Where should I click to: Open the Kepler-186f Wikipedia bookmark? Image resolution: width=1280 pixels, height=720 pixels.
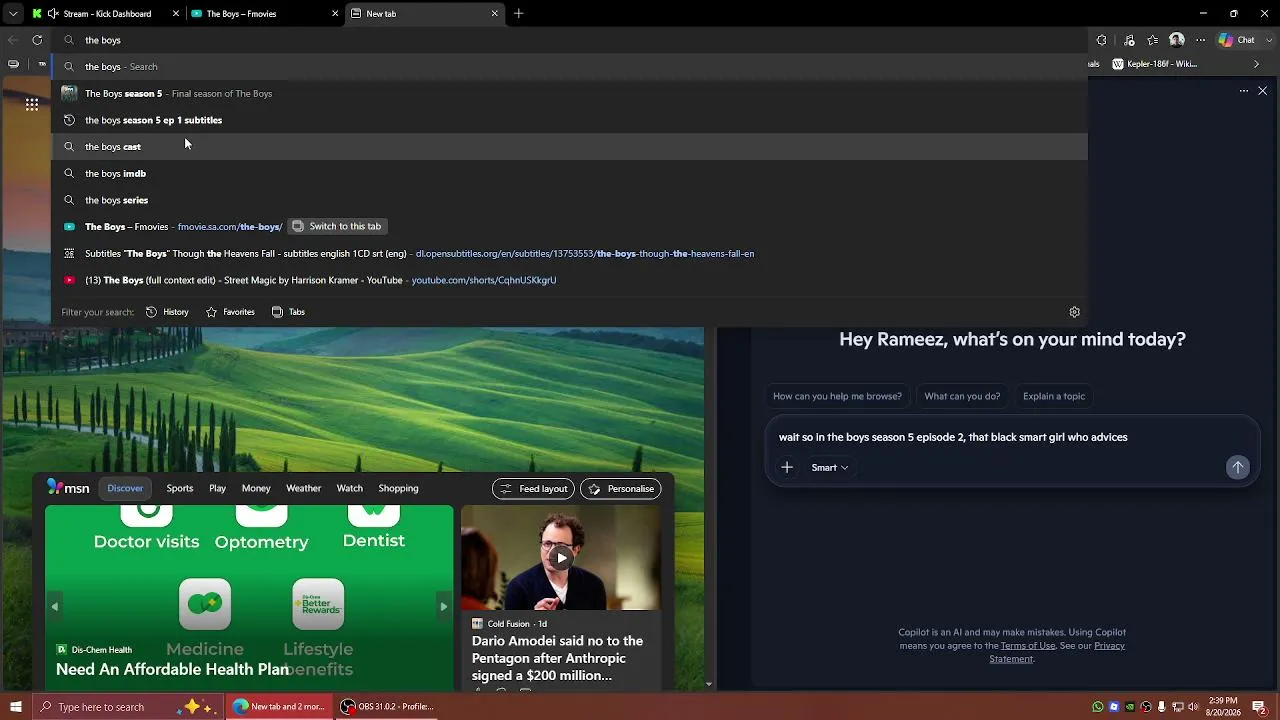(x=1155, y=64)
